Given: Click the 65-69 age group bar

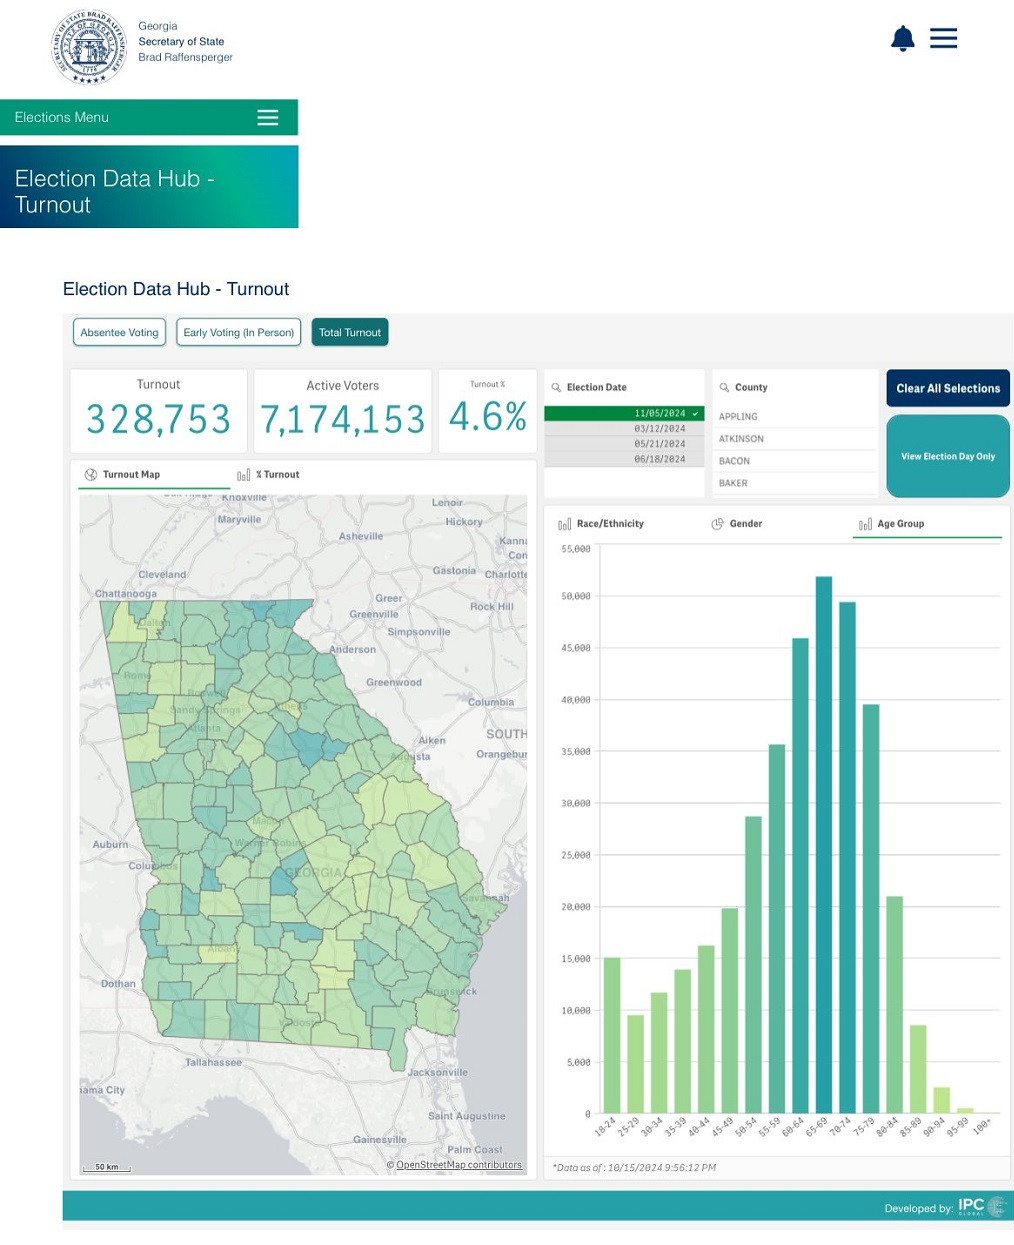Looking at the screenshot, I should click(824, 845).
